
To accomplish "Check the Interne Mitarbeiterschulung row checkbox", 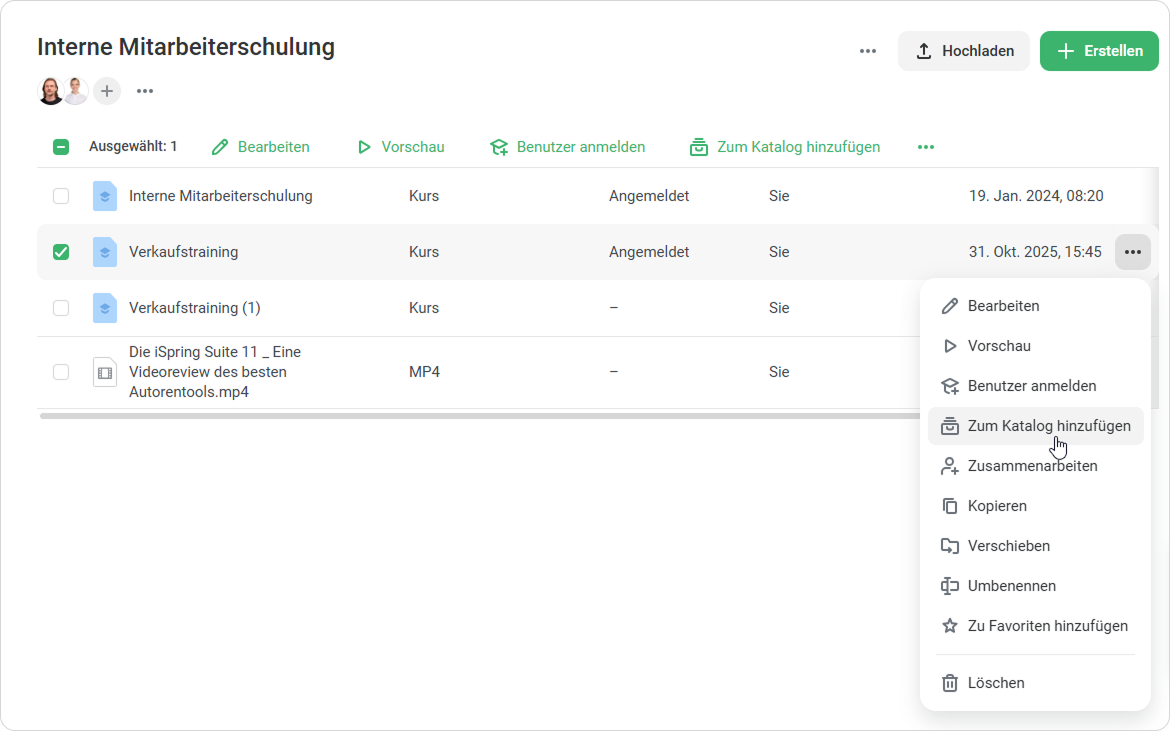I will (x=61, y=196).
